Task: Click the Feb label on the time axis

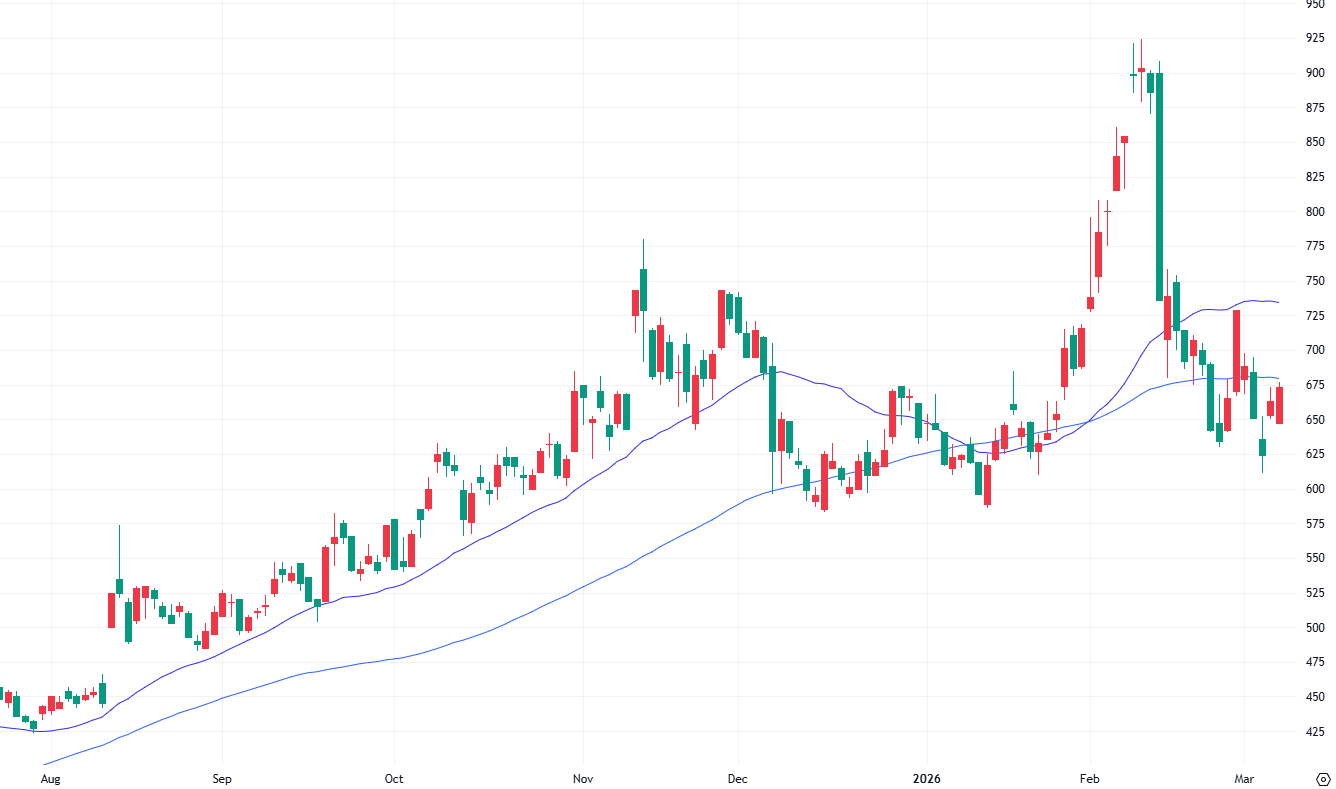Action: point(1090,778)
